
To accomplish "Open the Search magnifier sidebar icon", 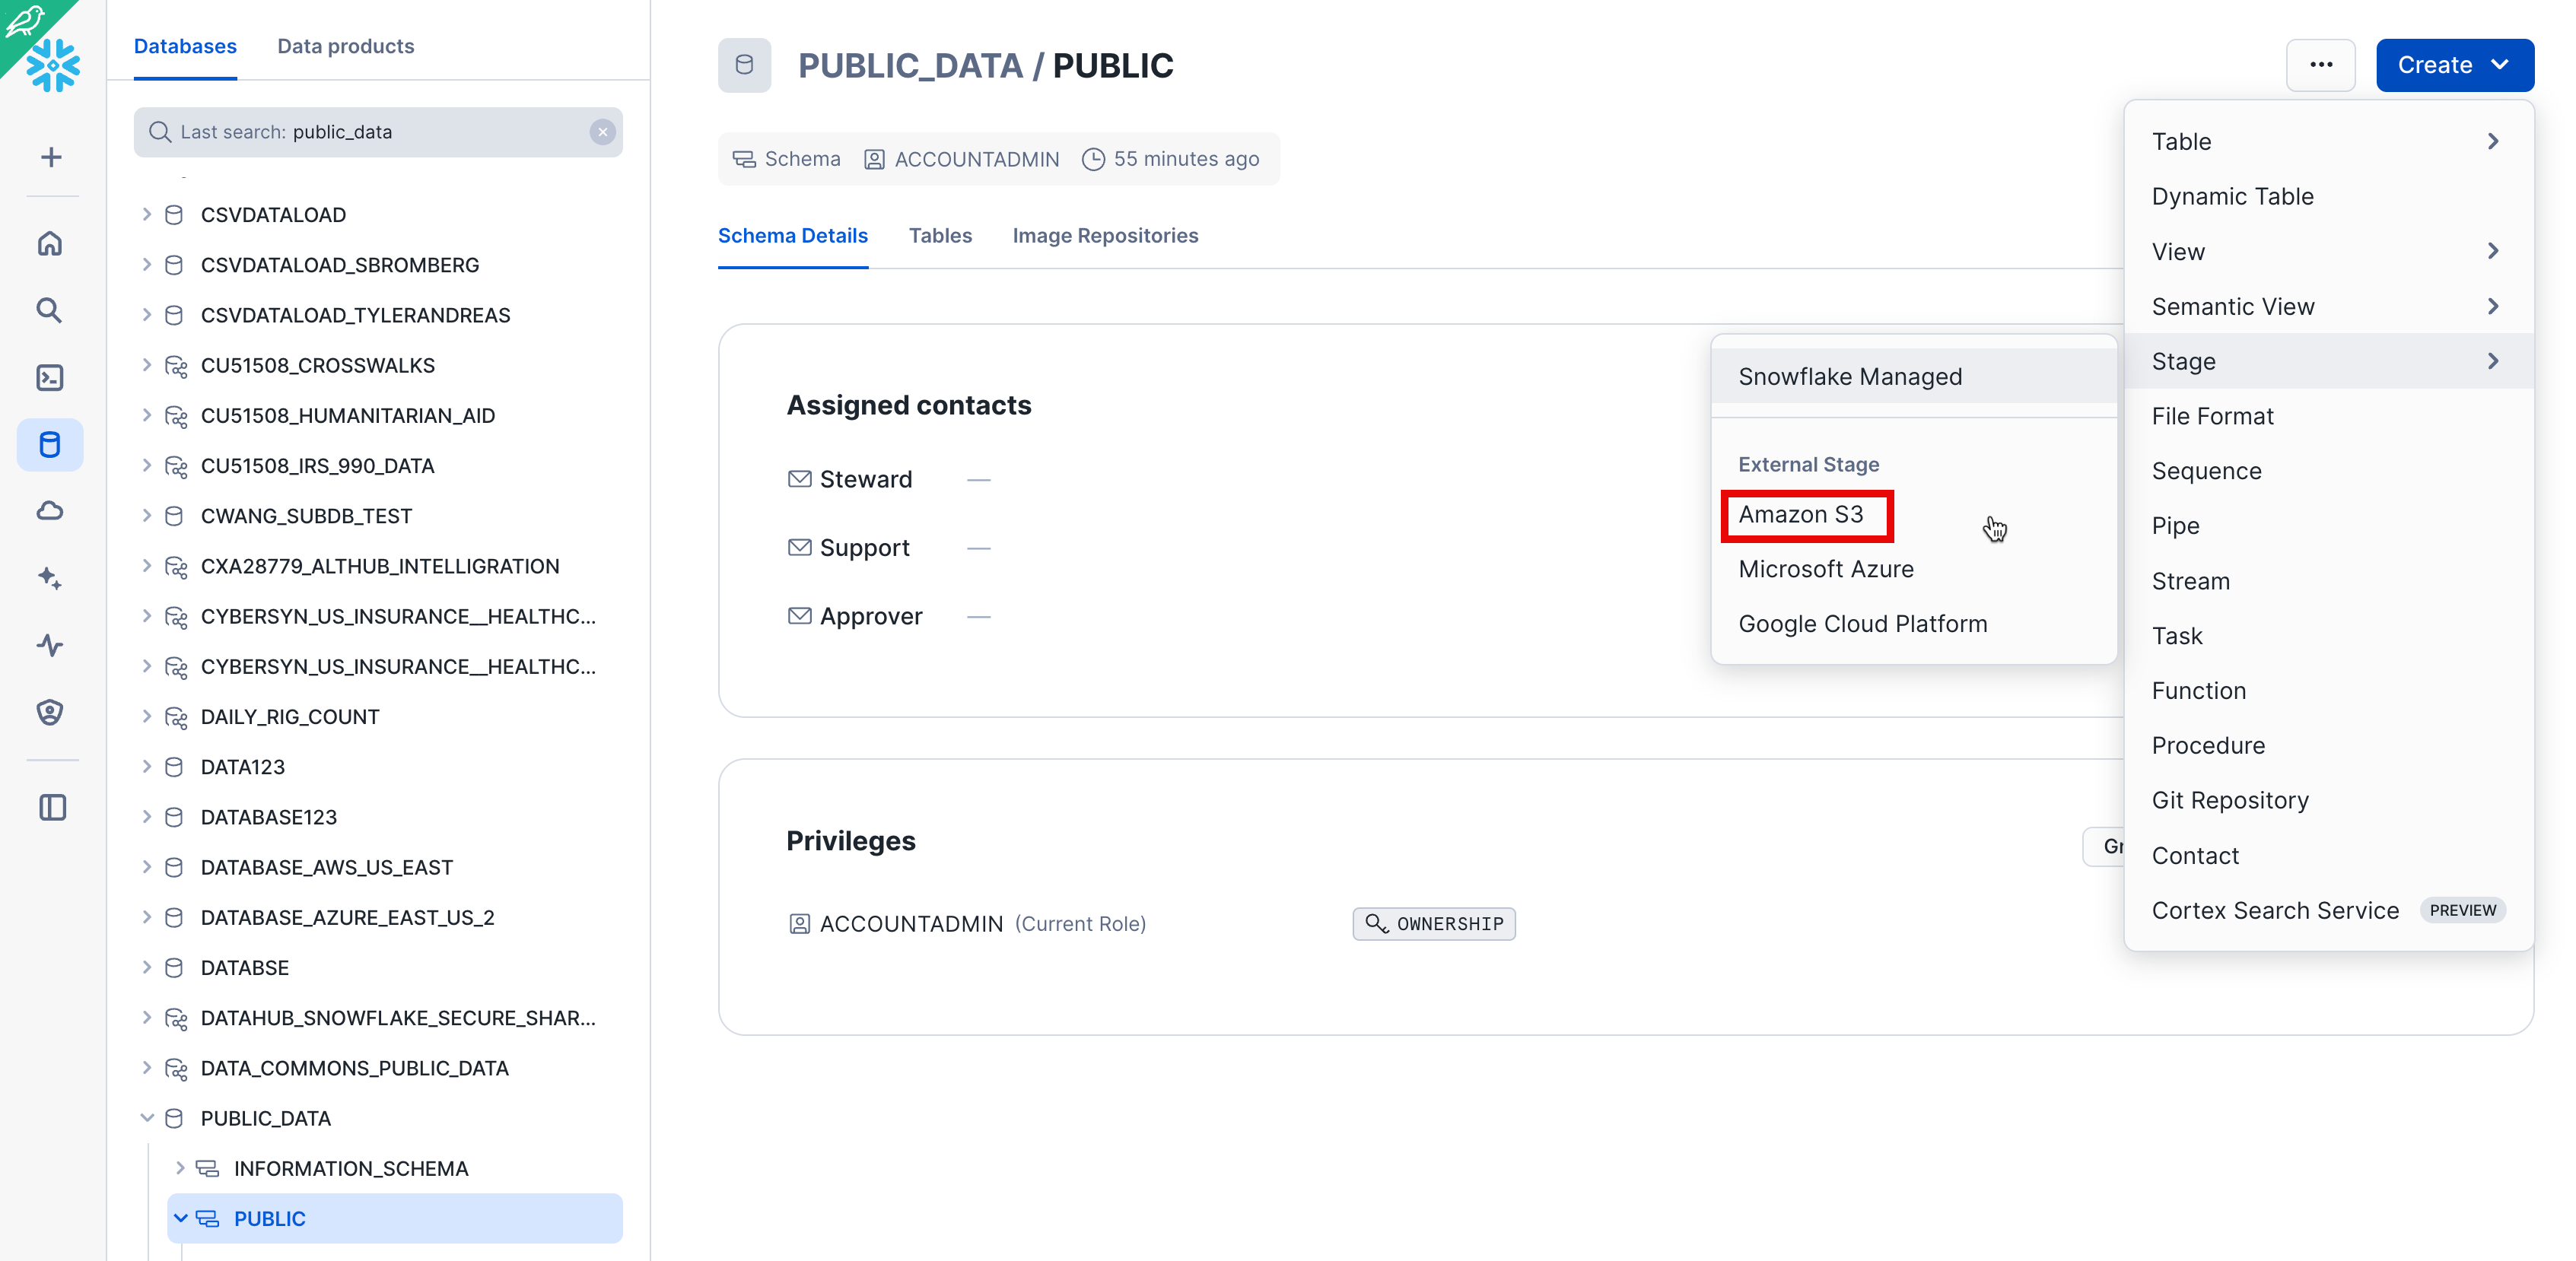I will tap(50, 310).
